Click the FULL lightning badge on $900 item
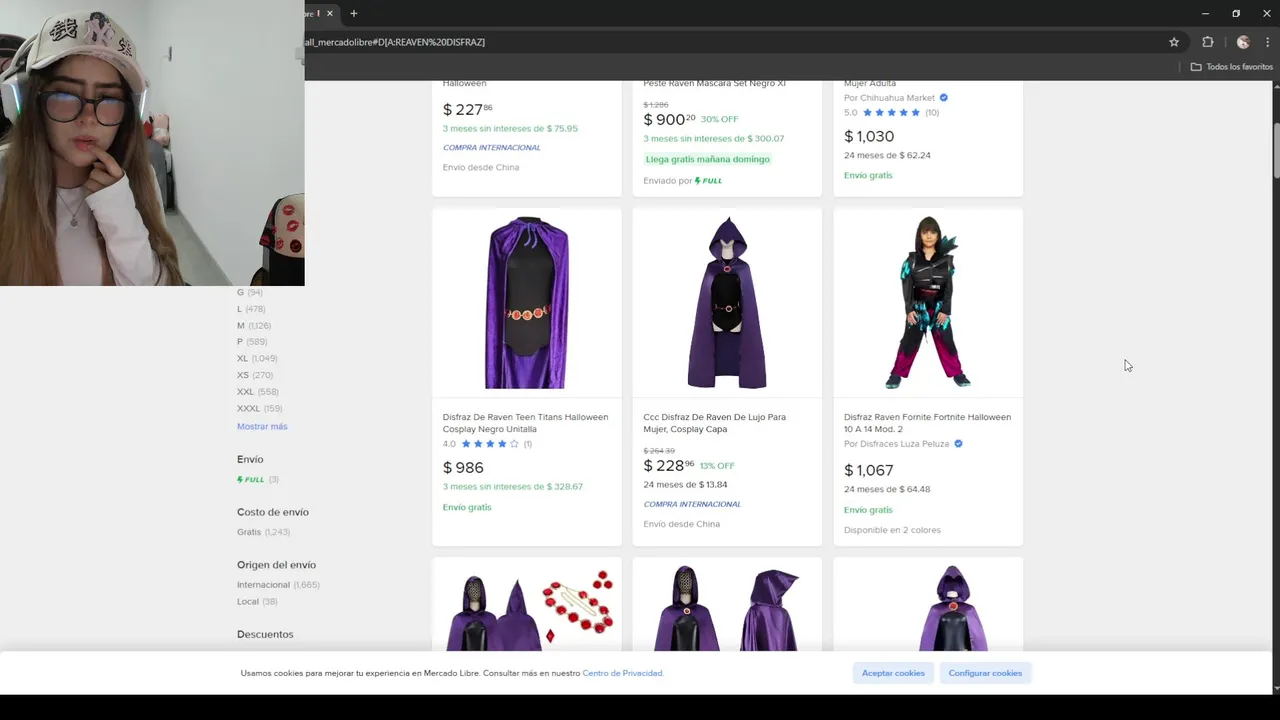1280x720 pixels. pyautogui.click(x=708, y=181)
